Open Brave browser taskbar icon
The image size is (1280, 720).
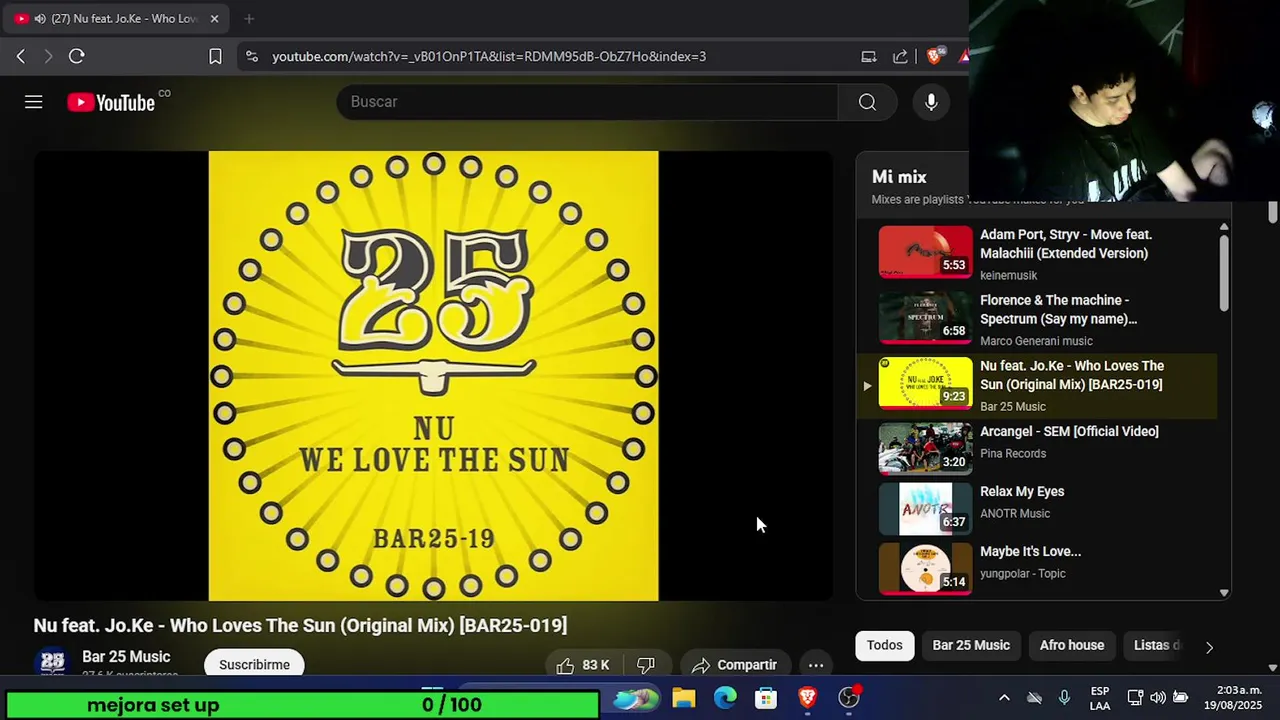pyautogui.click(x=807, y=698)
